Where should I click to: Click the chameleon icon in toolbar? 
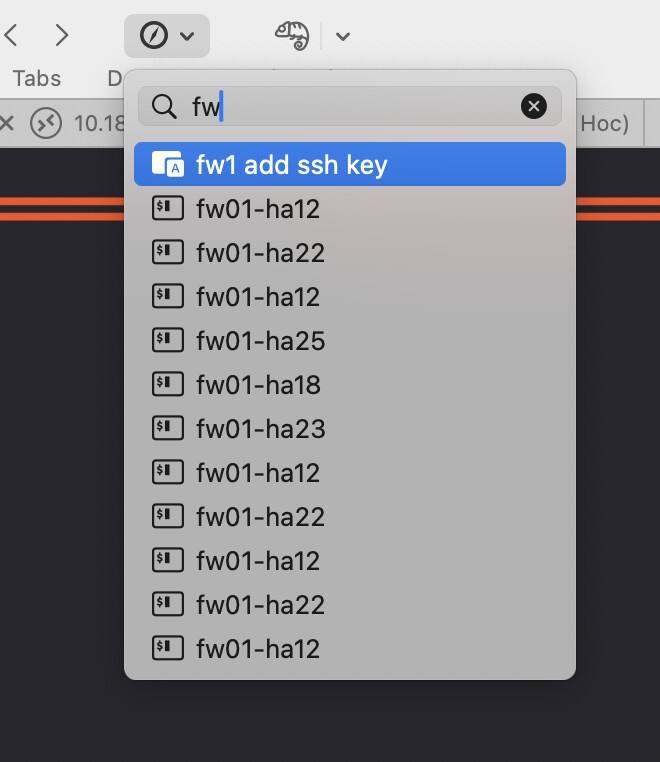point(292,36)
